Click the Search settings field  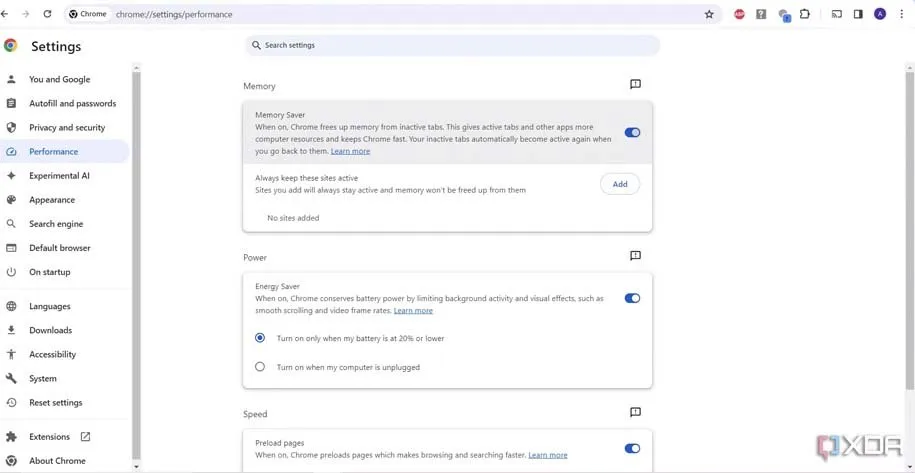(452, 45)
